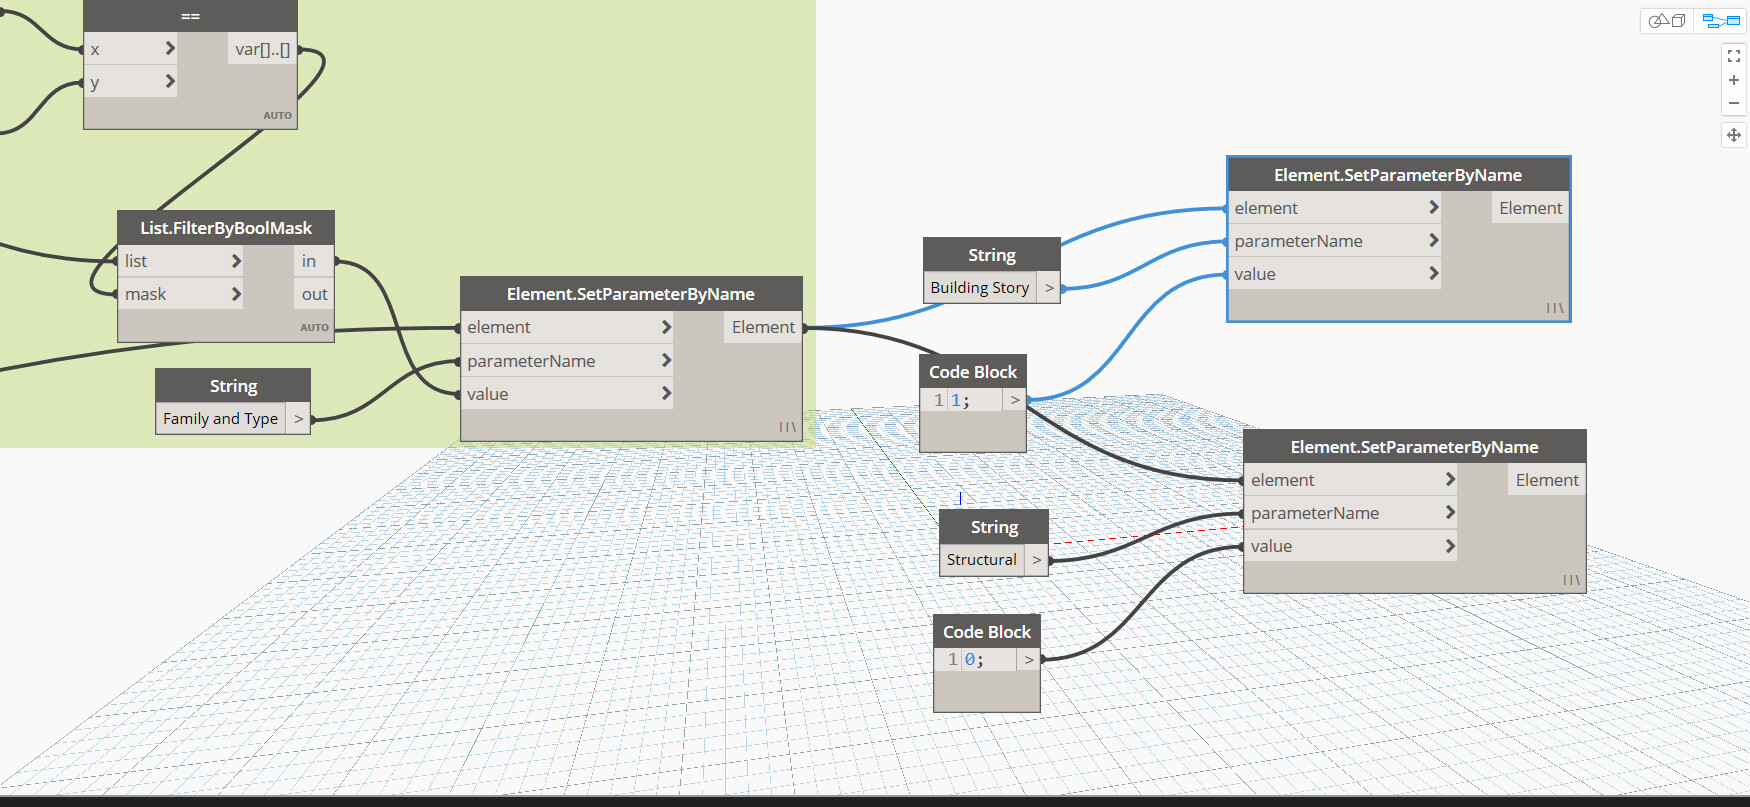
Task: Click value port chevron on blue-outlined SetParameterByName node
Action: (1434, 273)
